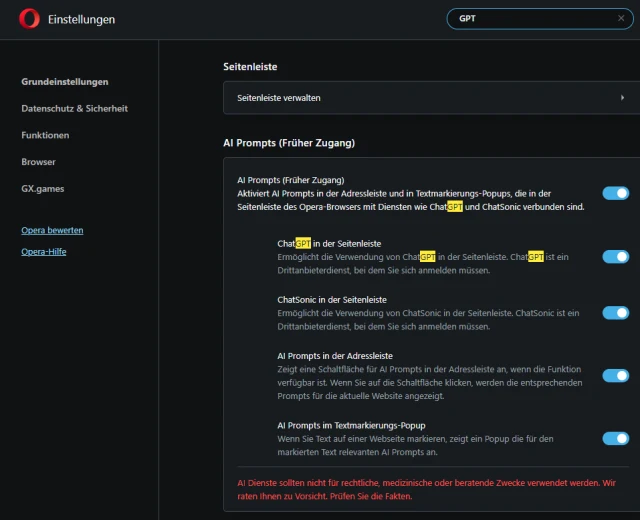
Task: Click the red AI Dienste warning text
Action: click(x=427, y=488)
